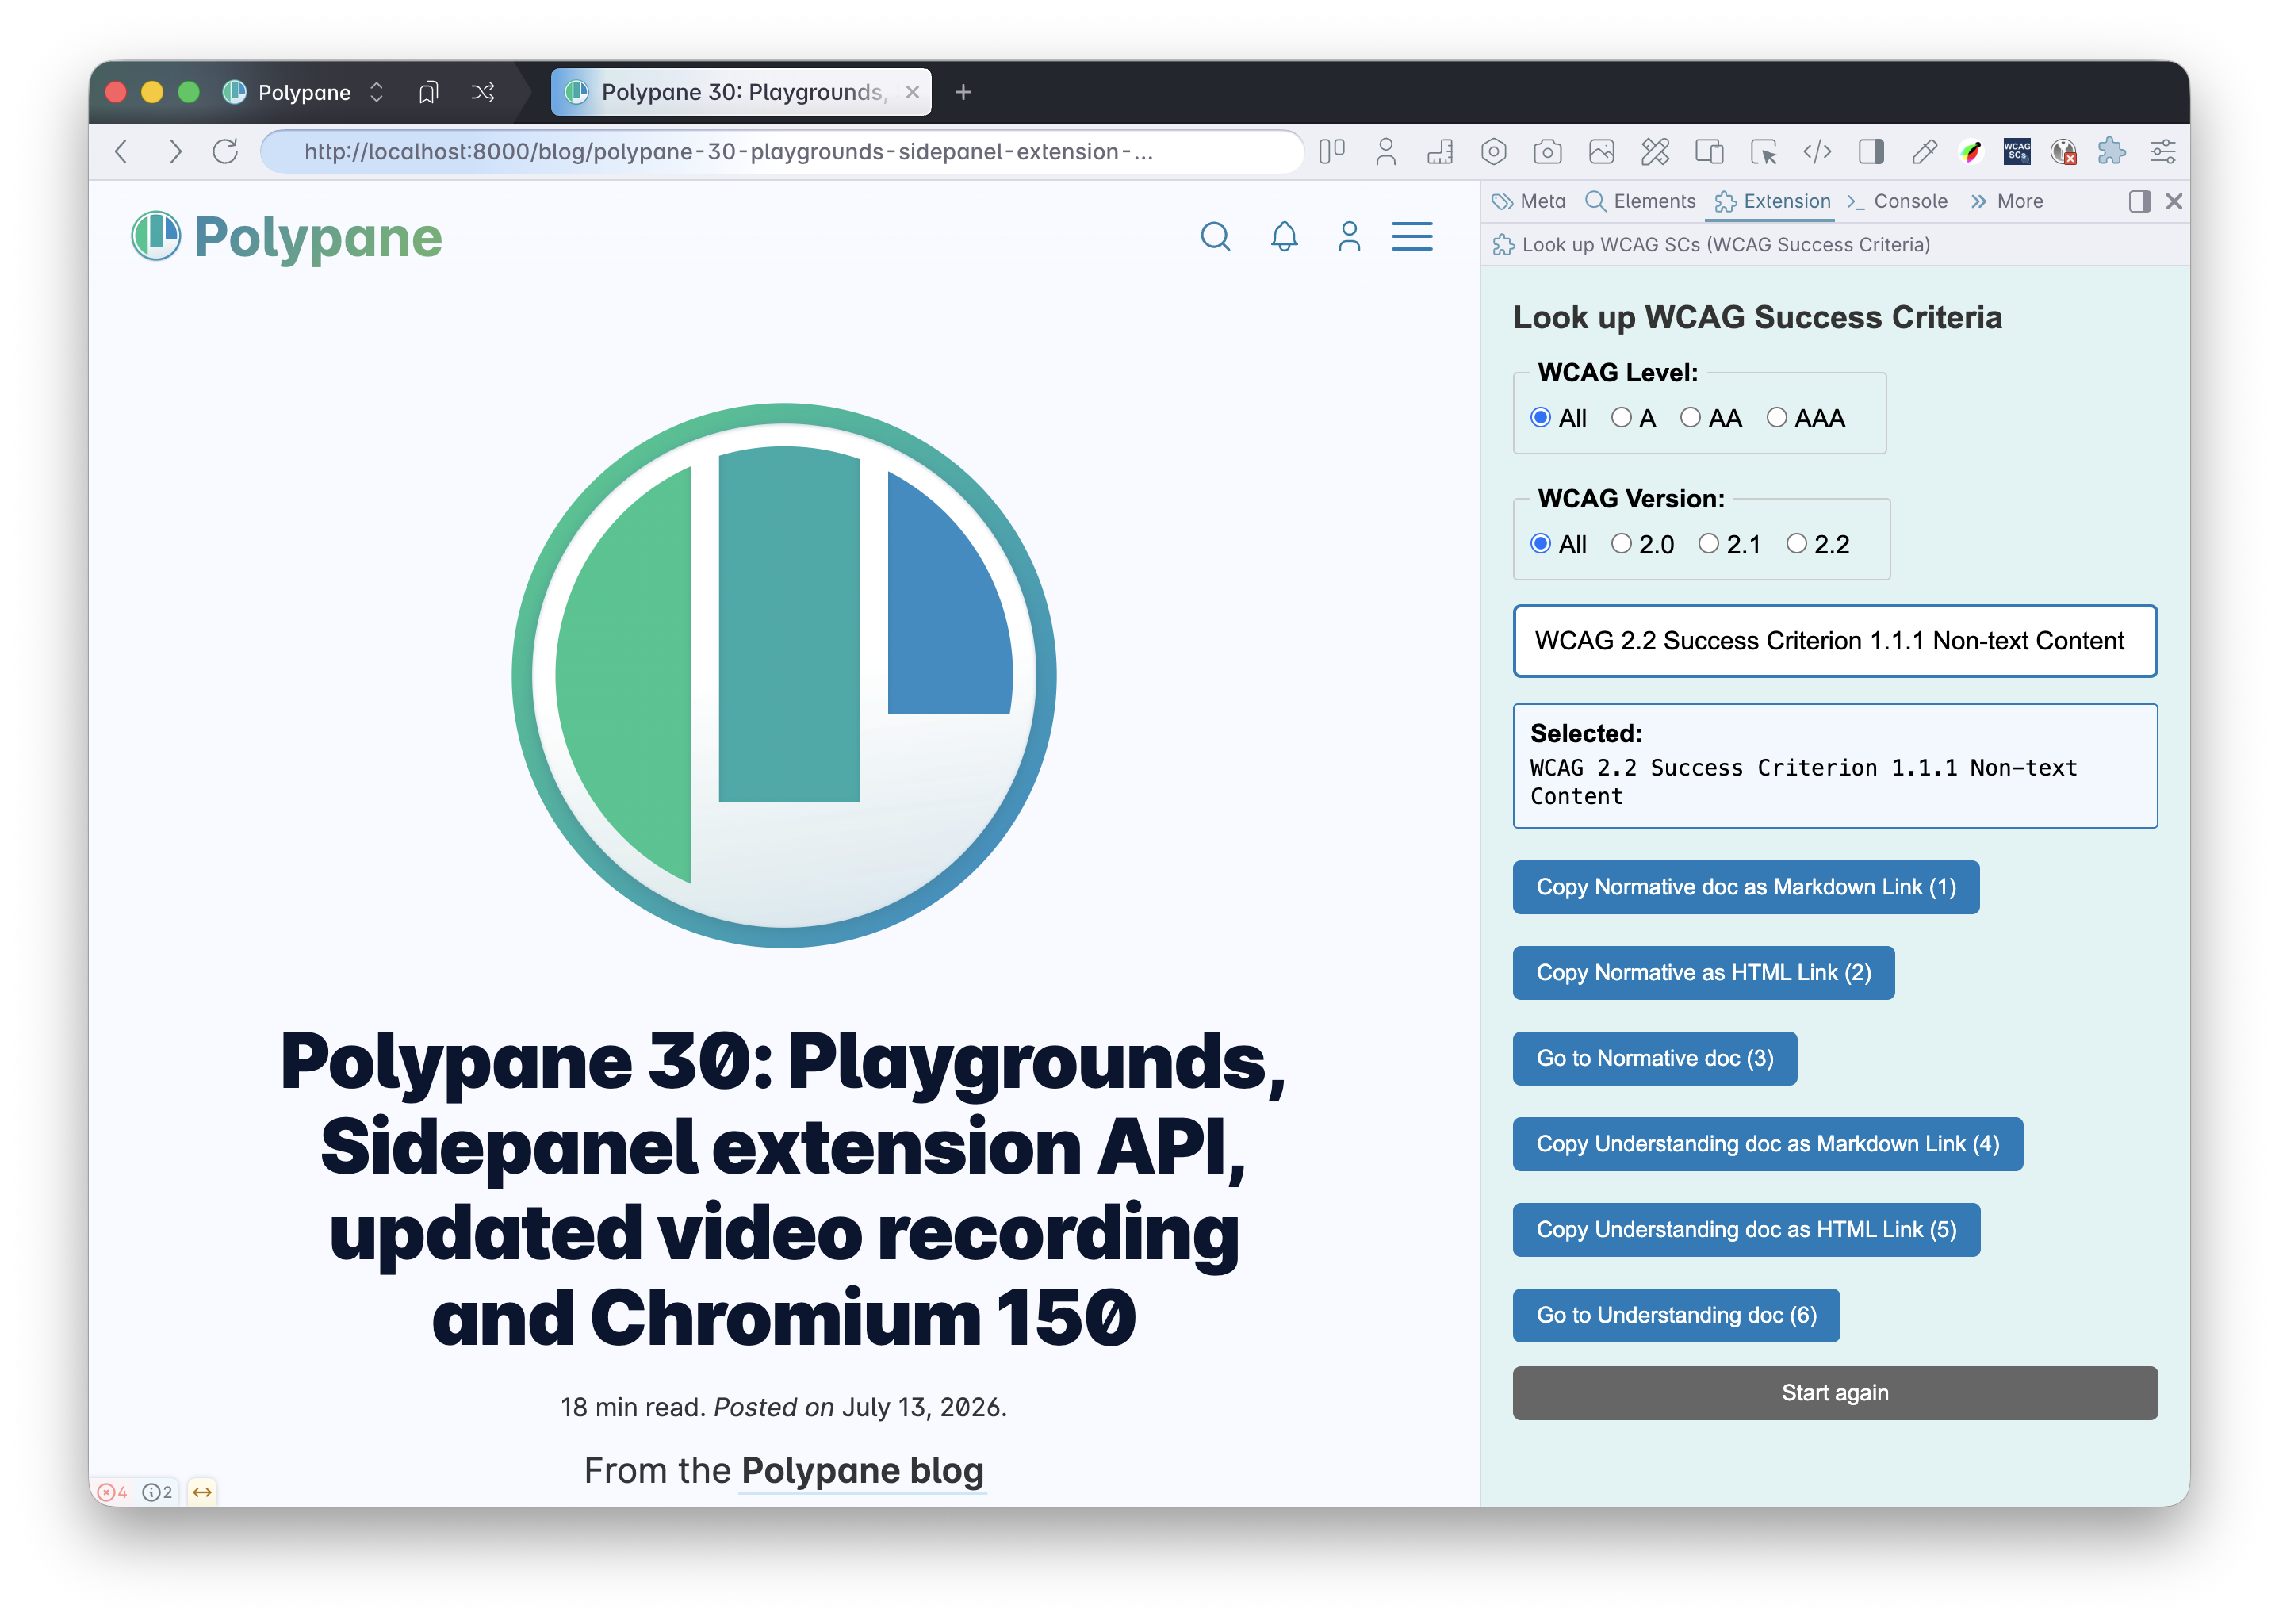Click the crossed pencil and ruler icon
Image resolution: width=2279 pixels, height=1624 pixels.
(1656, 151)
